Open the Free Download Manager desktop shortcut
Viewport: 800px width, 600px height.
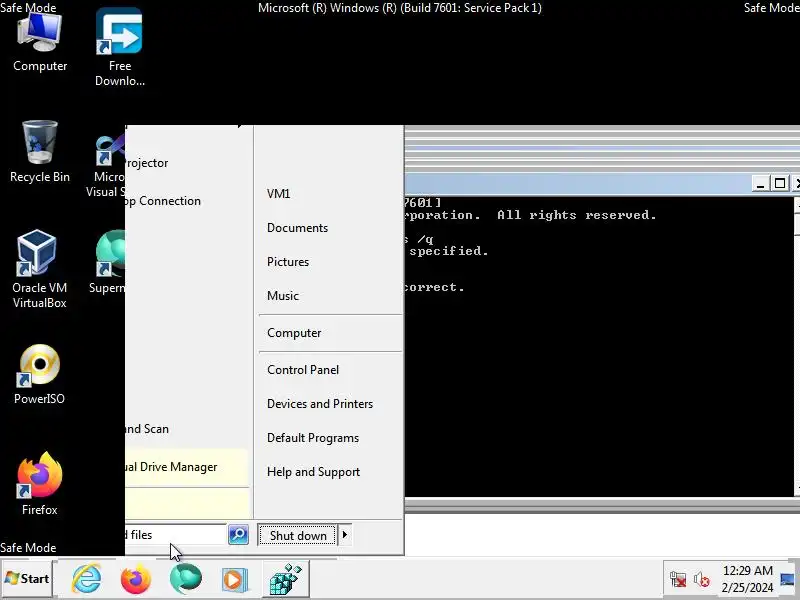(119, 47)
